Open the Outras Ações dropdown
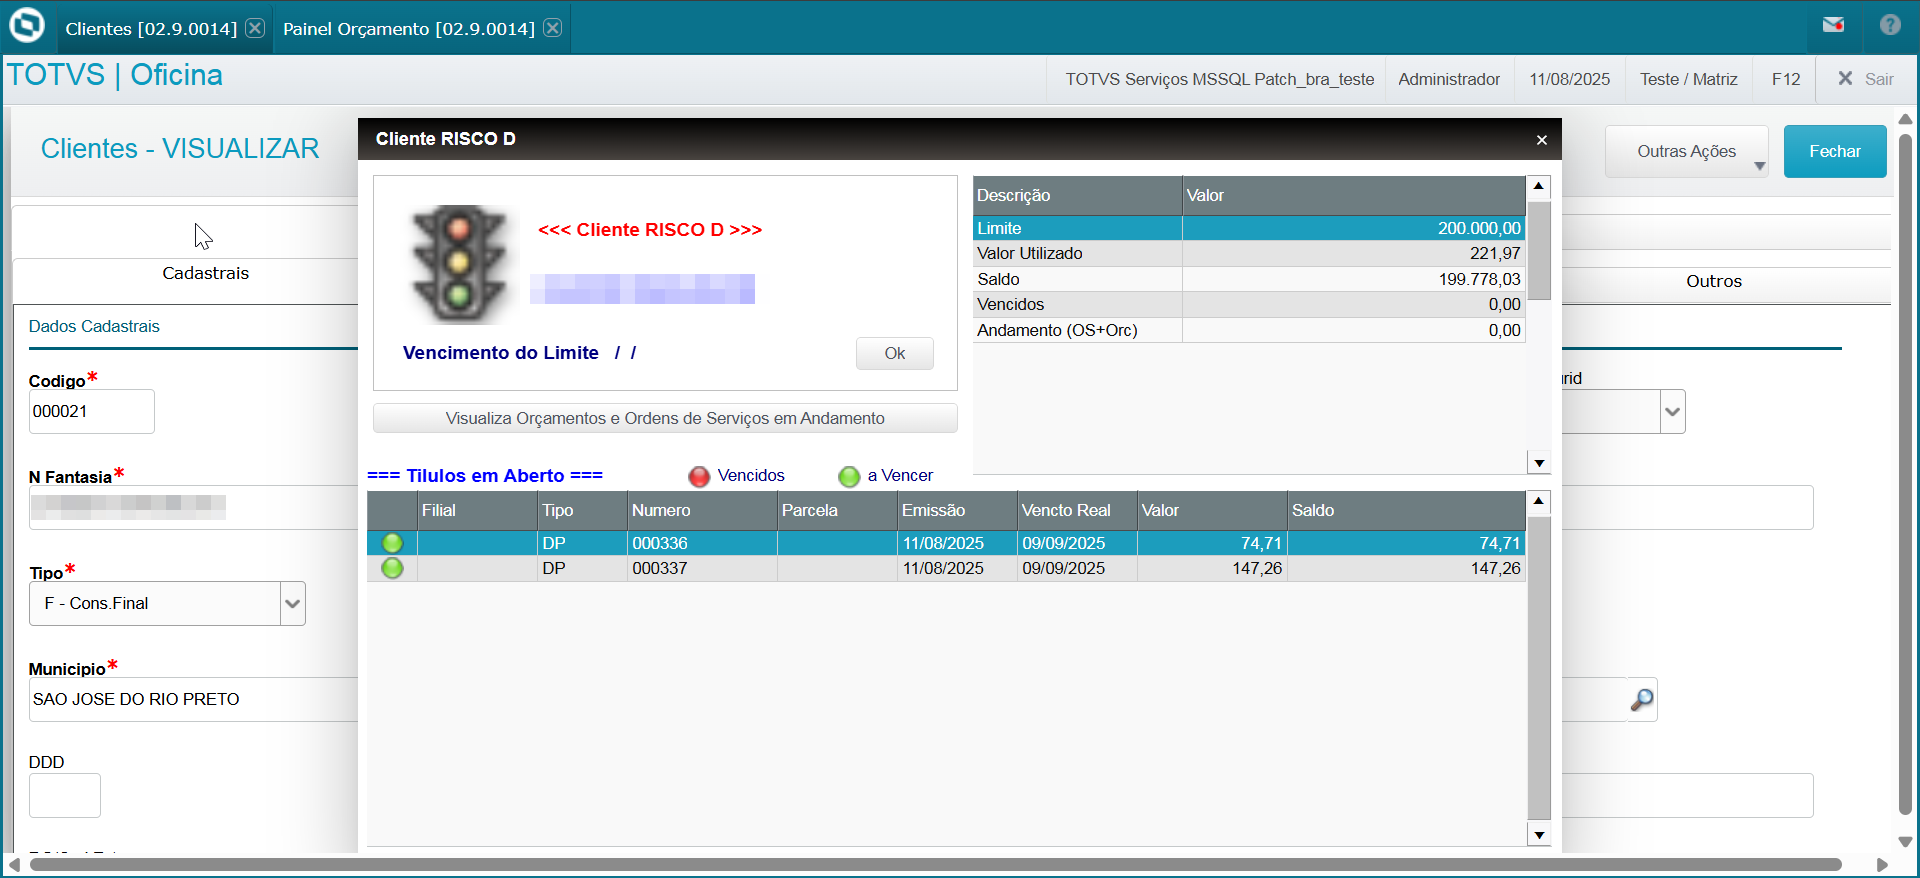The width and height of the screenshot is (1920, 878). 1686,151
